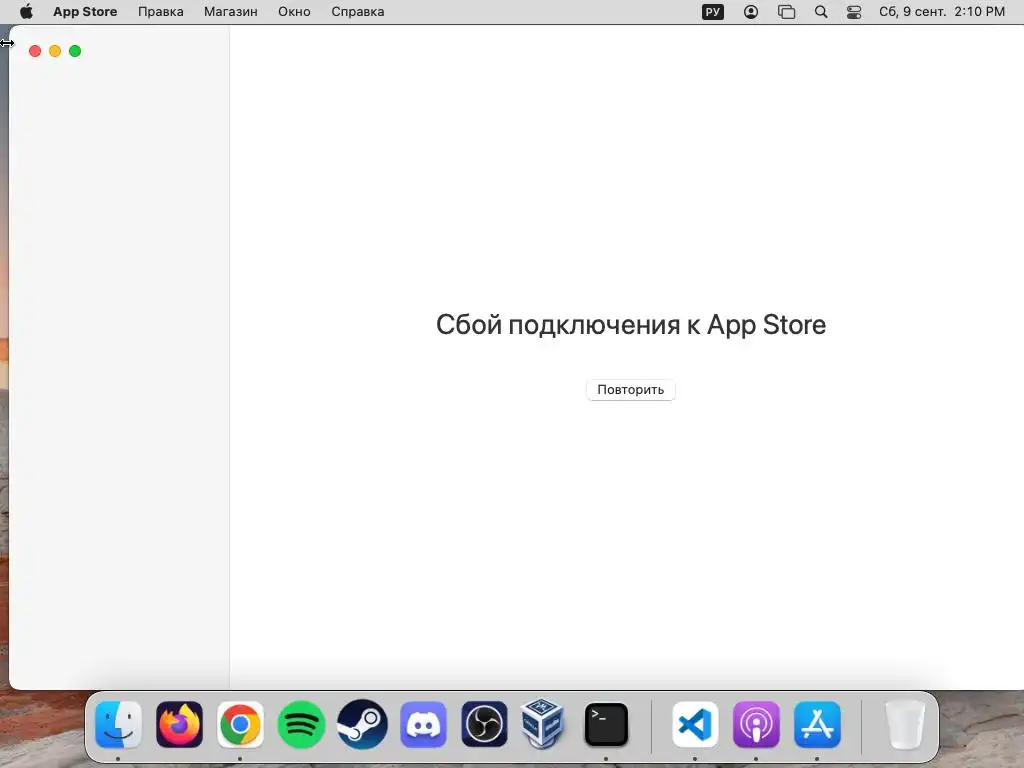Click the Сбой подключения к App Store message
Viewport: 1024px width, 768px height.
(631, 325)
